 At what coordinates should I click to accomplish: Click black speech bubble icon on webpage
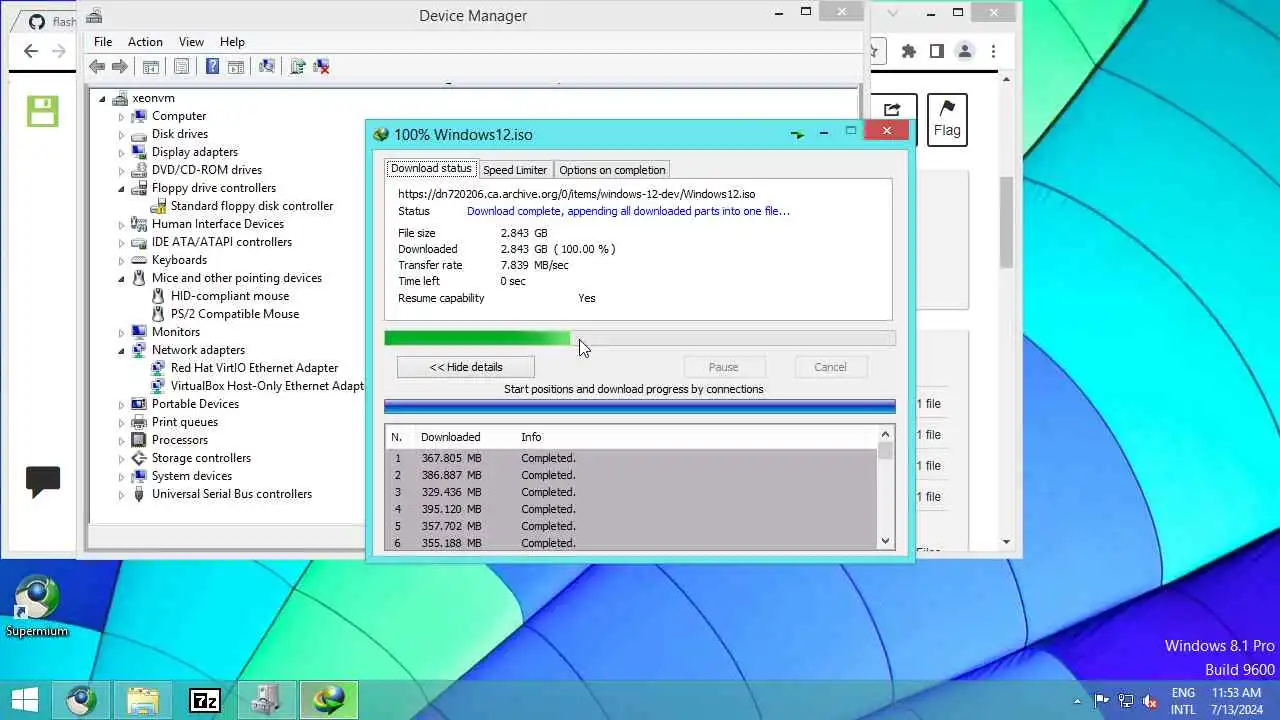point(43,482)
